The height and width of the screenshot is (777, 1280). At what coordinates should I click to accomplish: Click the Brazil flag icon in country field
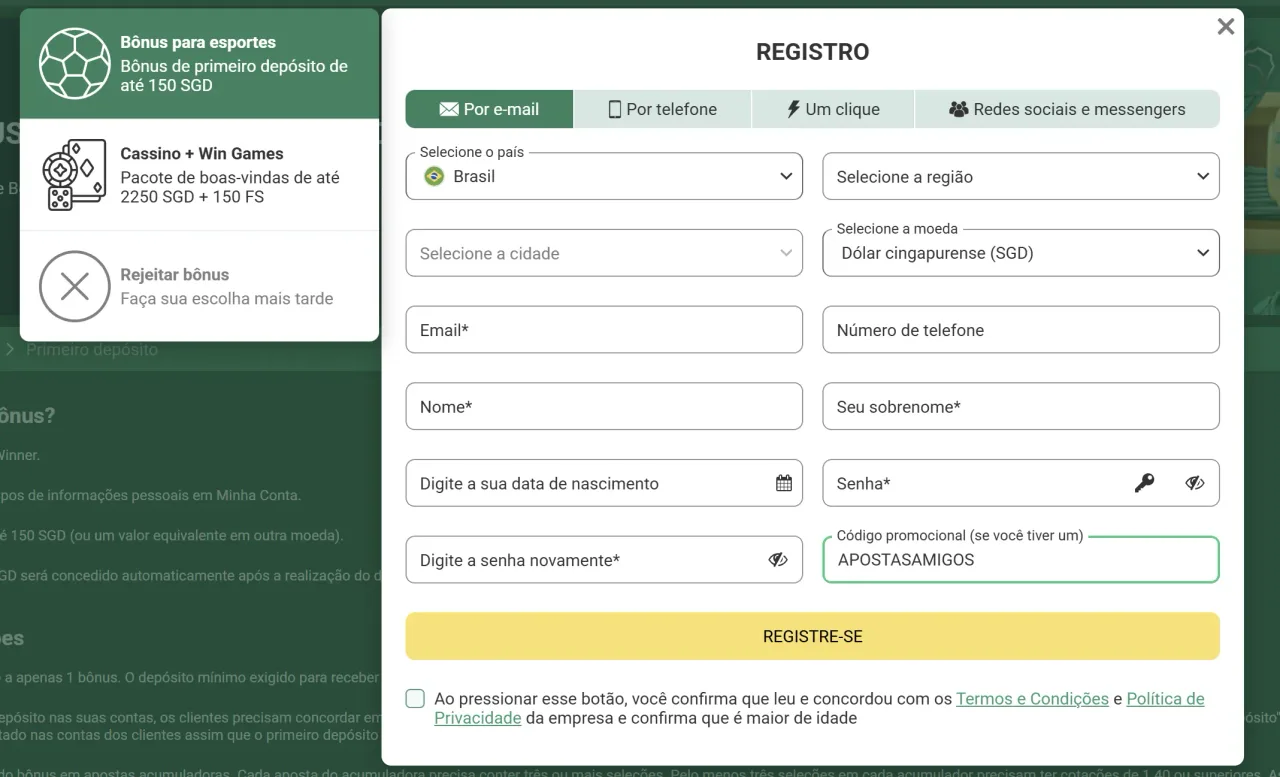(434, 176)
